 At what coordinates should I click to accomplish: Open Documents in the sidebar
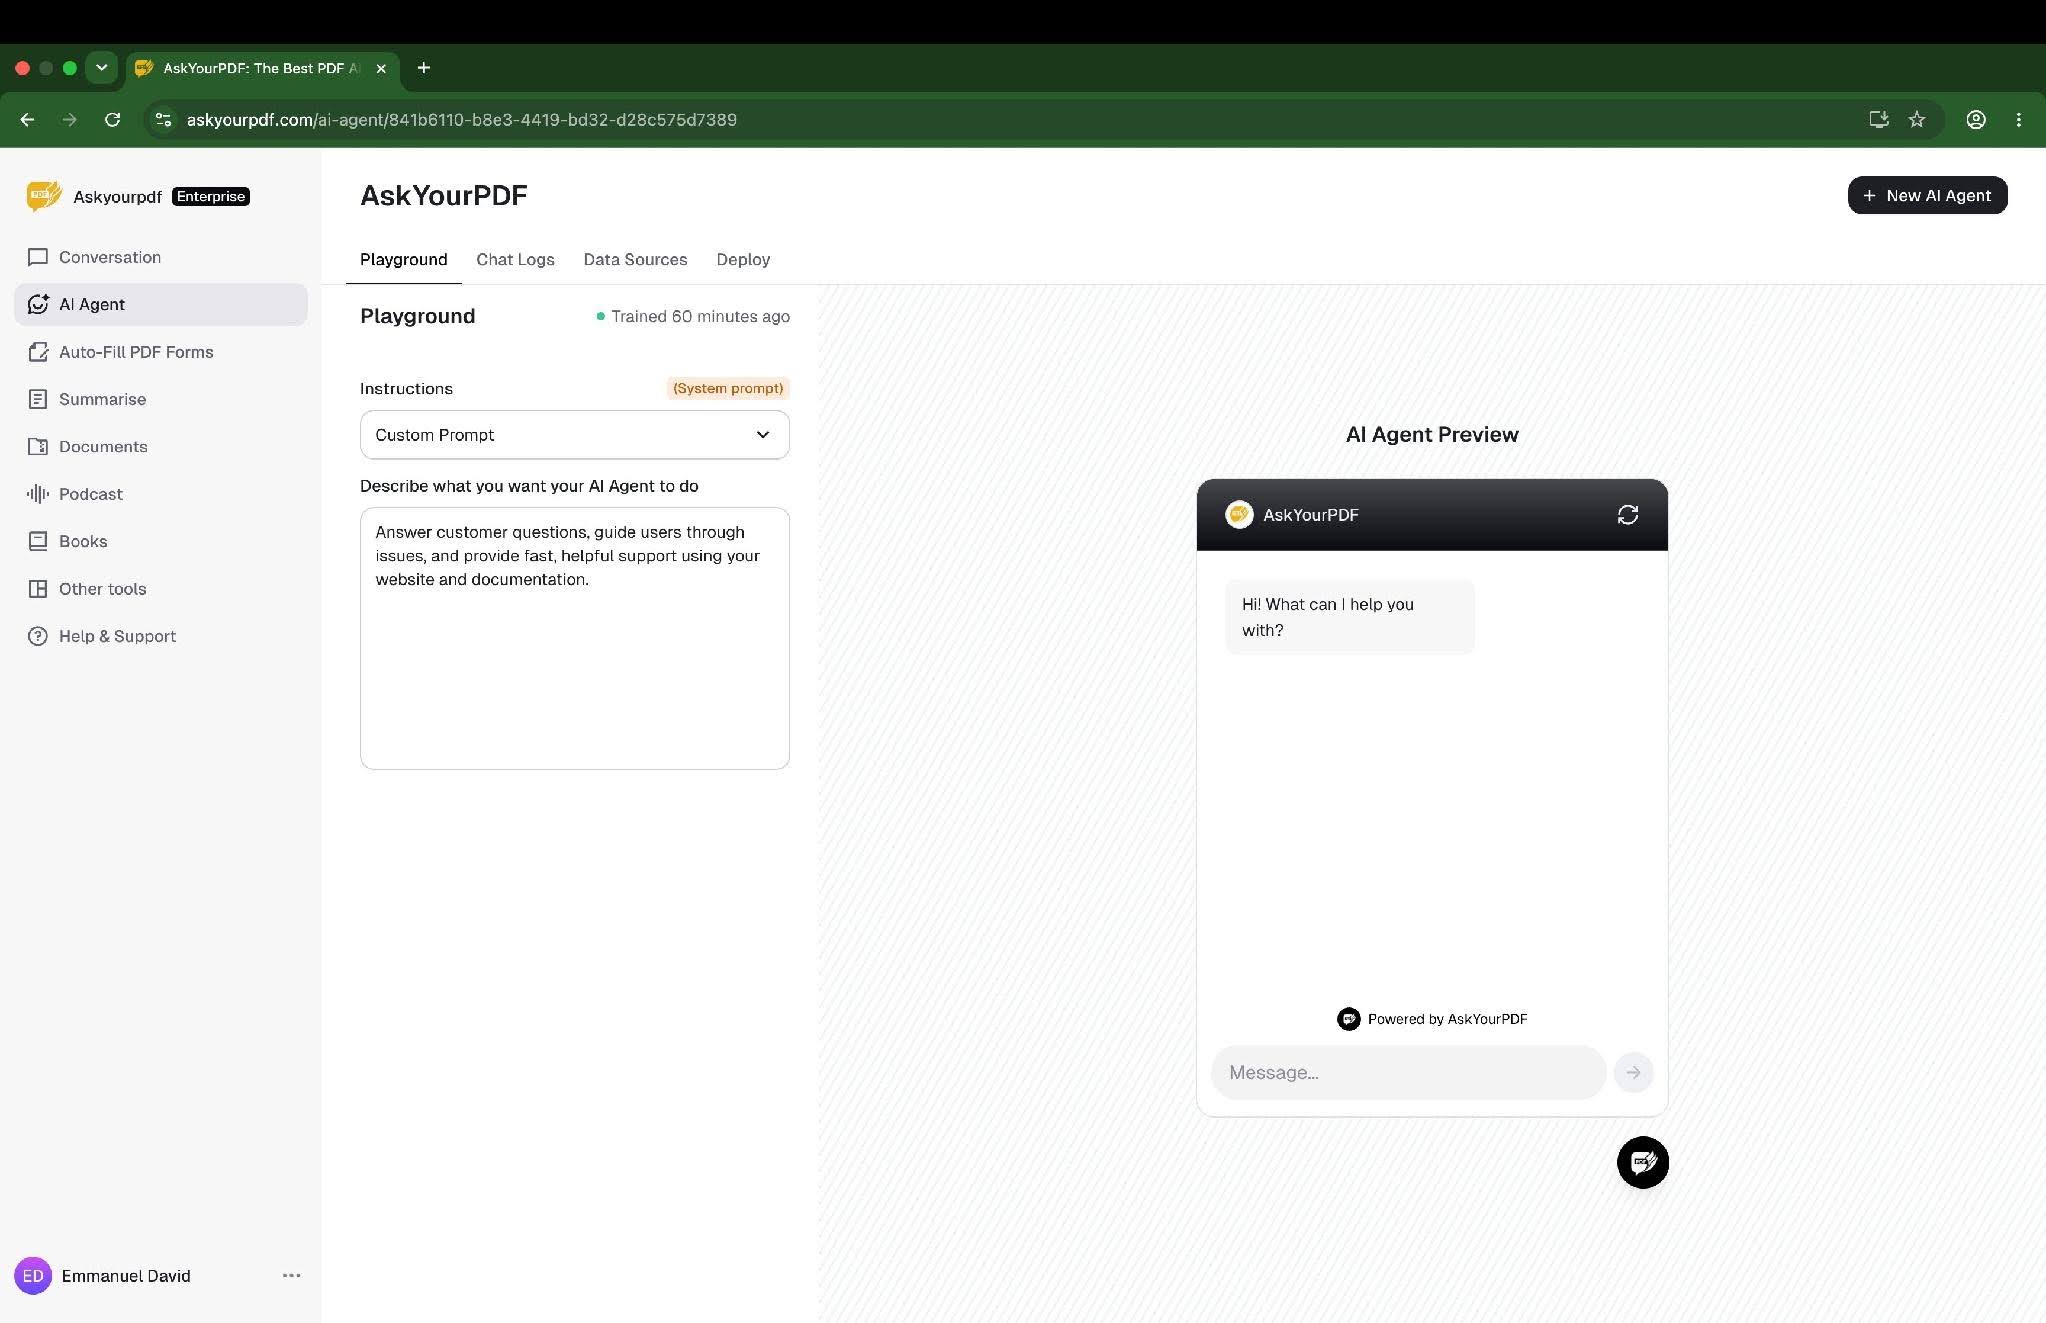point(161,446)
